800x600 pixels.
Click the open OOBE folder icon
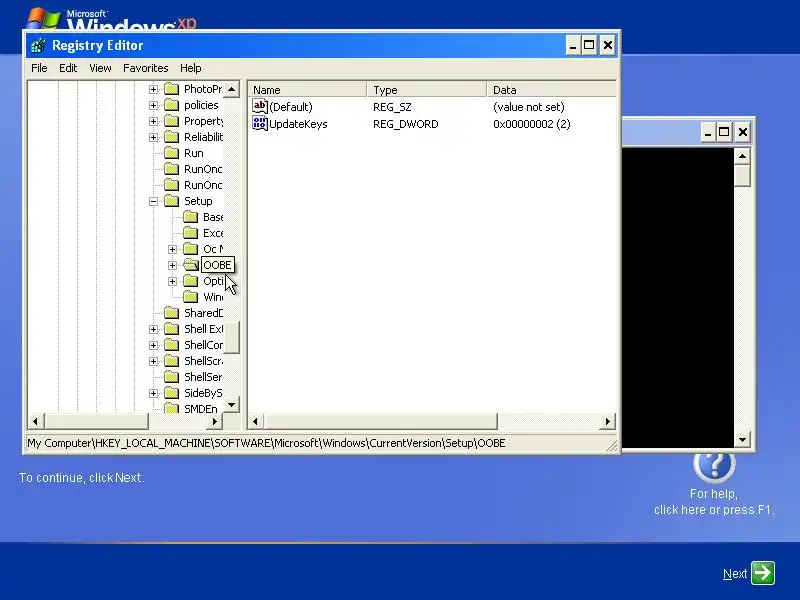pyautogui.click(x=191, y=265)
